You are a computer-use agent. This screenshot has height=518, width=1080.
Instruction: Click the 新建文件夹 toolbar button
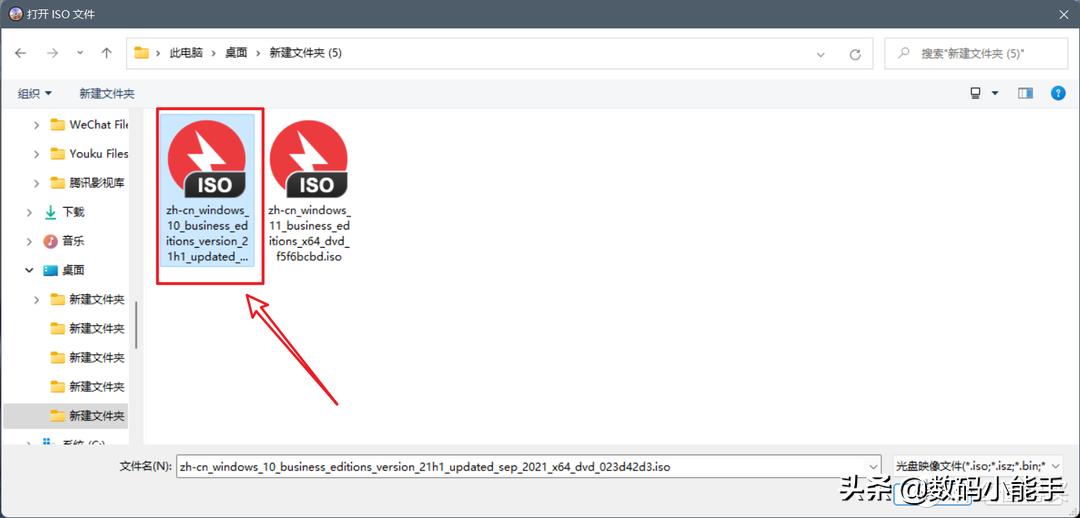pyautogui.click(x=107, y=94)
